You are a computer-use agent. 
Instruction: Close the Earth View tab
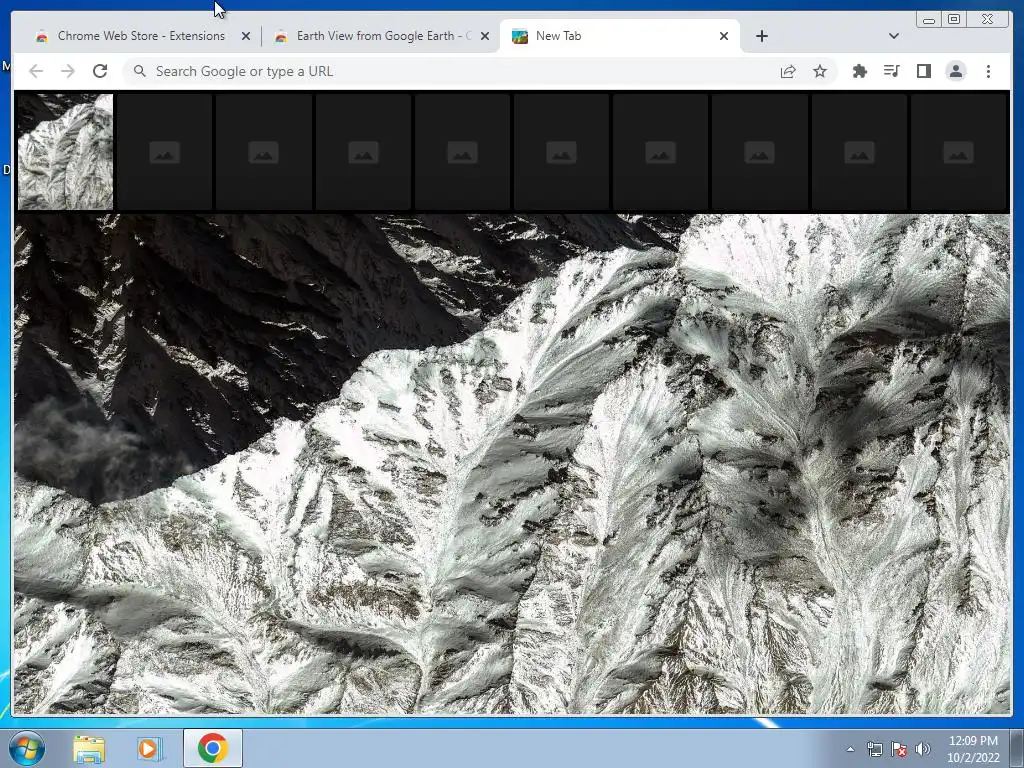[x=485, y=37]
